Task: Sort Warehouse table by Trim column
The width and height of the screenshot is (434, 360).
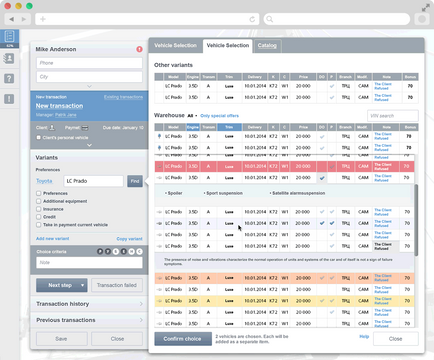Action: tap(229, 127)
